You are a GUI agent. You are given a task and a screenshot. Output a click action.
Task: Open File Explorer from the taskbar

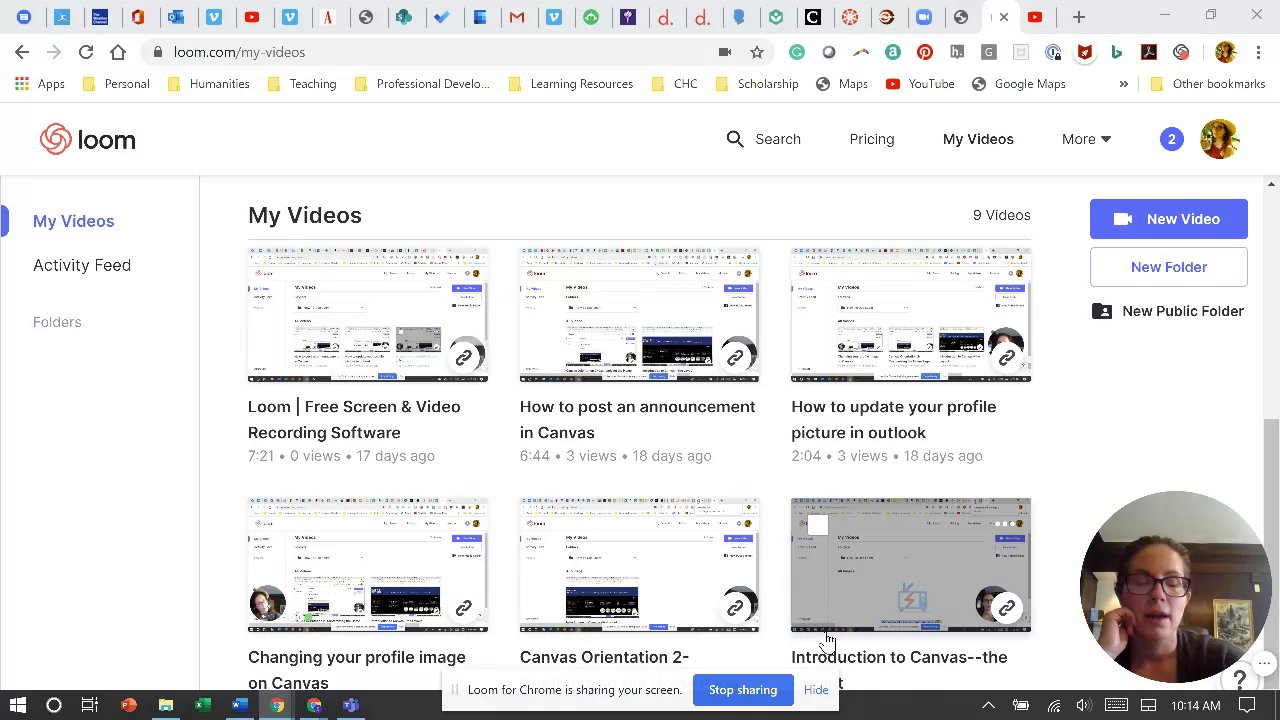point(165,705)
